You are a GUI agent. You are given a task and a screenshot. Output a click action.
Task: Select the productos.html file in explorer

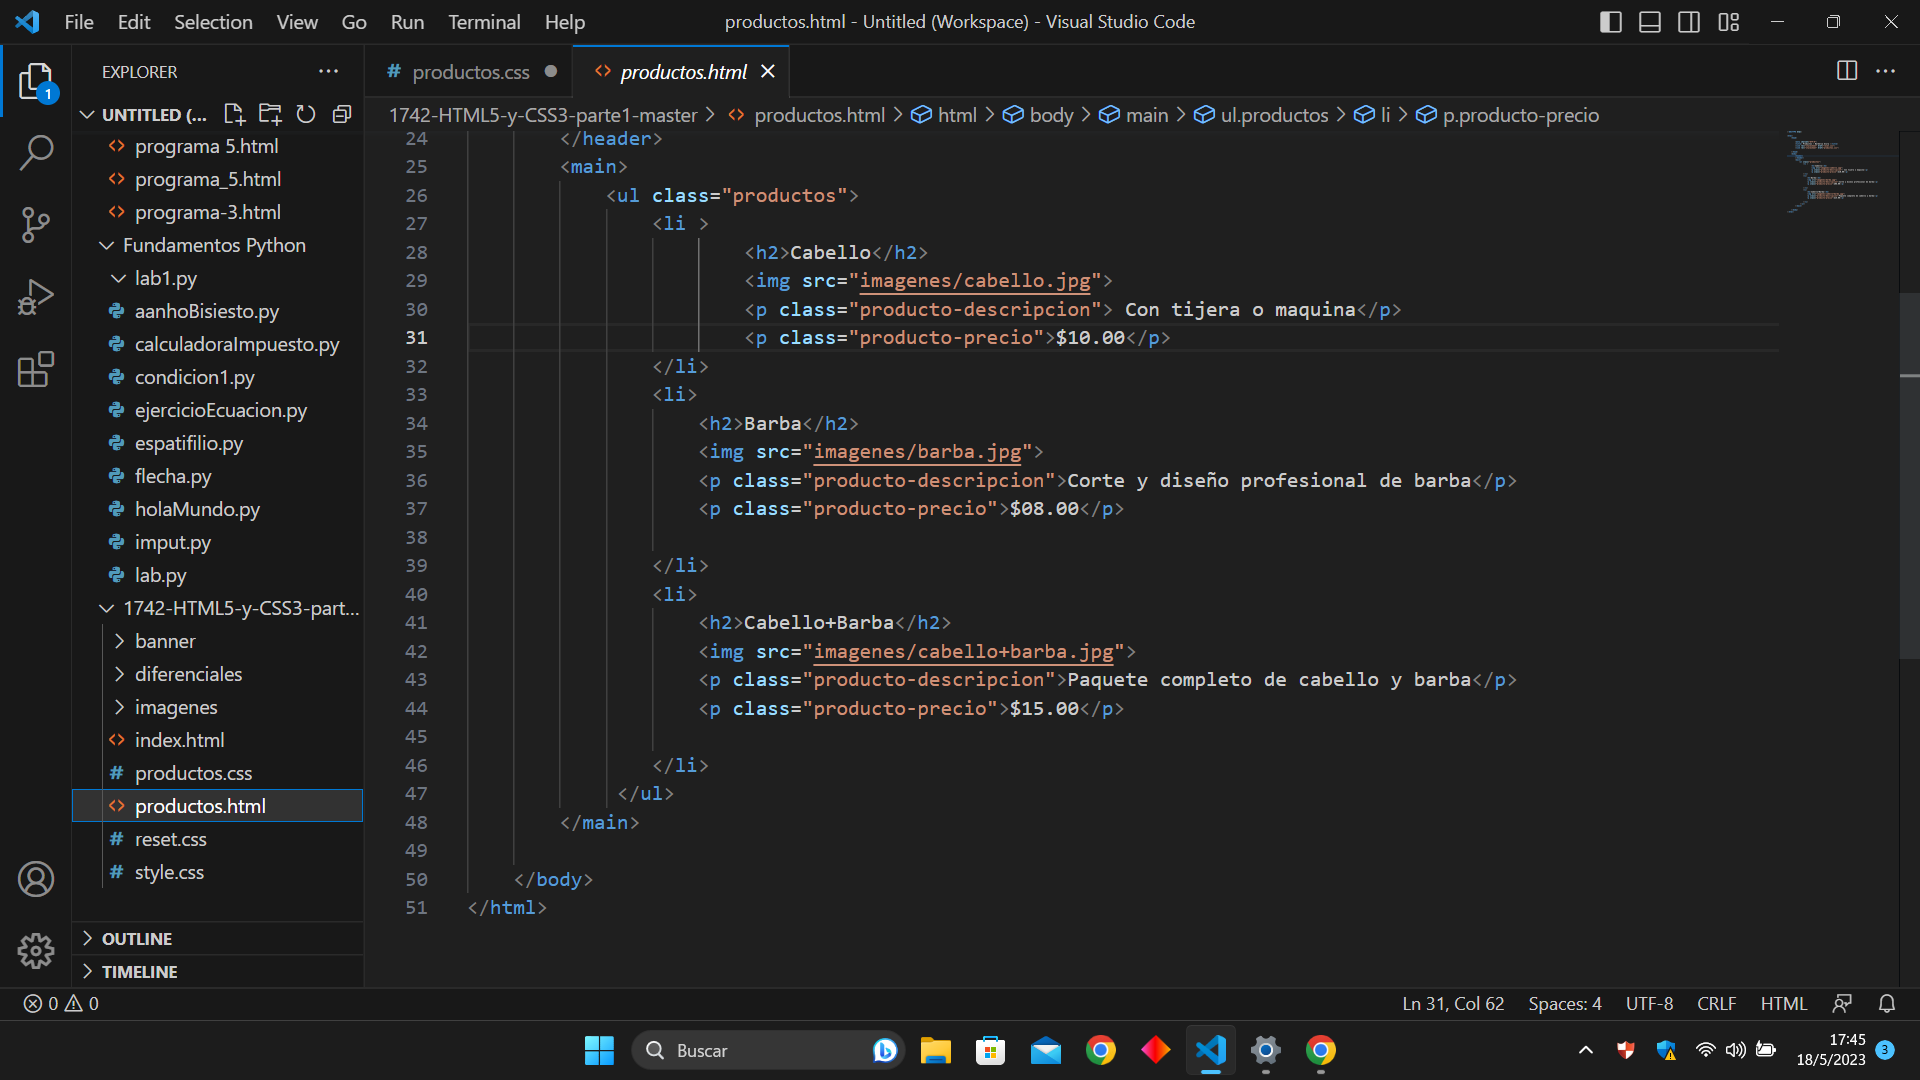click(199, 806)
